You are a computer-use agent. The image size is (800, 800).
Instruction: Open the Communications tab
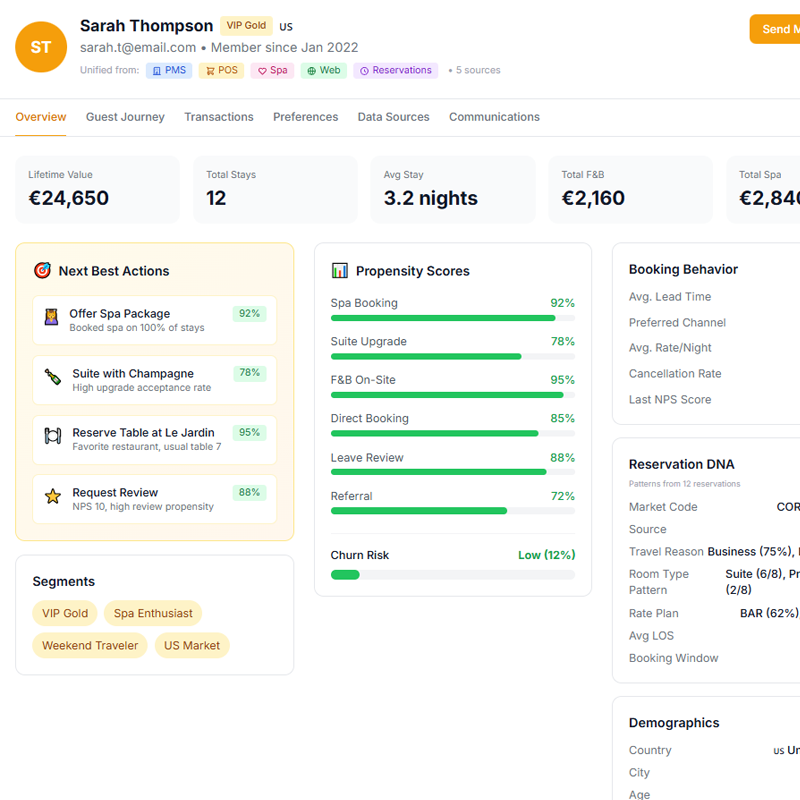[494, 117]
